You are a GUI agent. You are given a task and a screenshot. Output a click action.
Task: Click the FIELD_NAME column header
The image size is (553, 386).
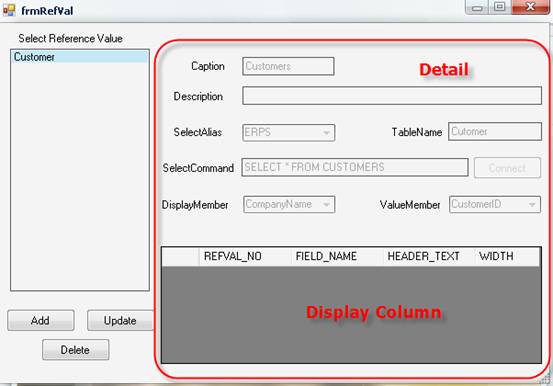[x=337, y=257]
